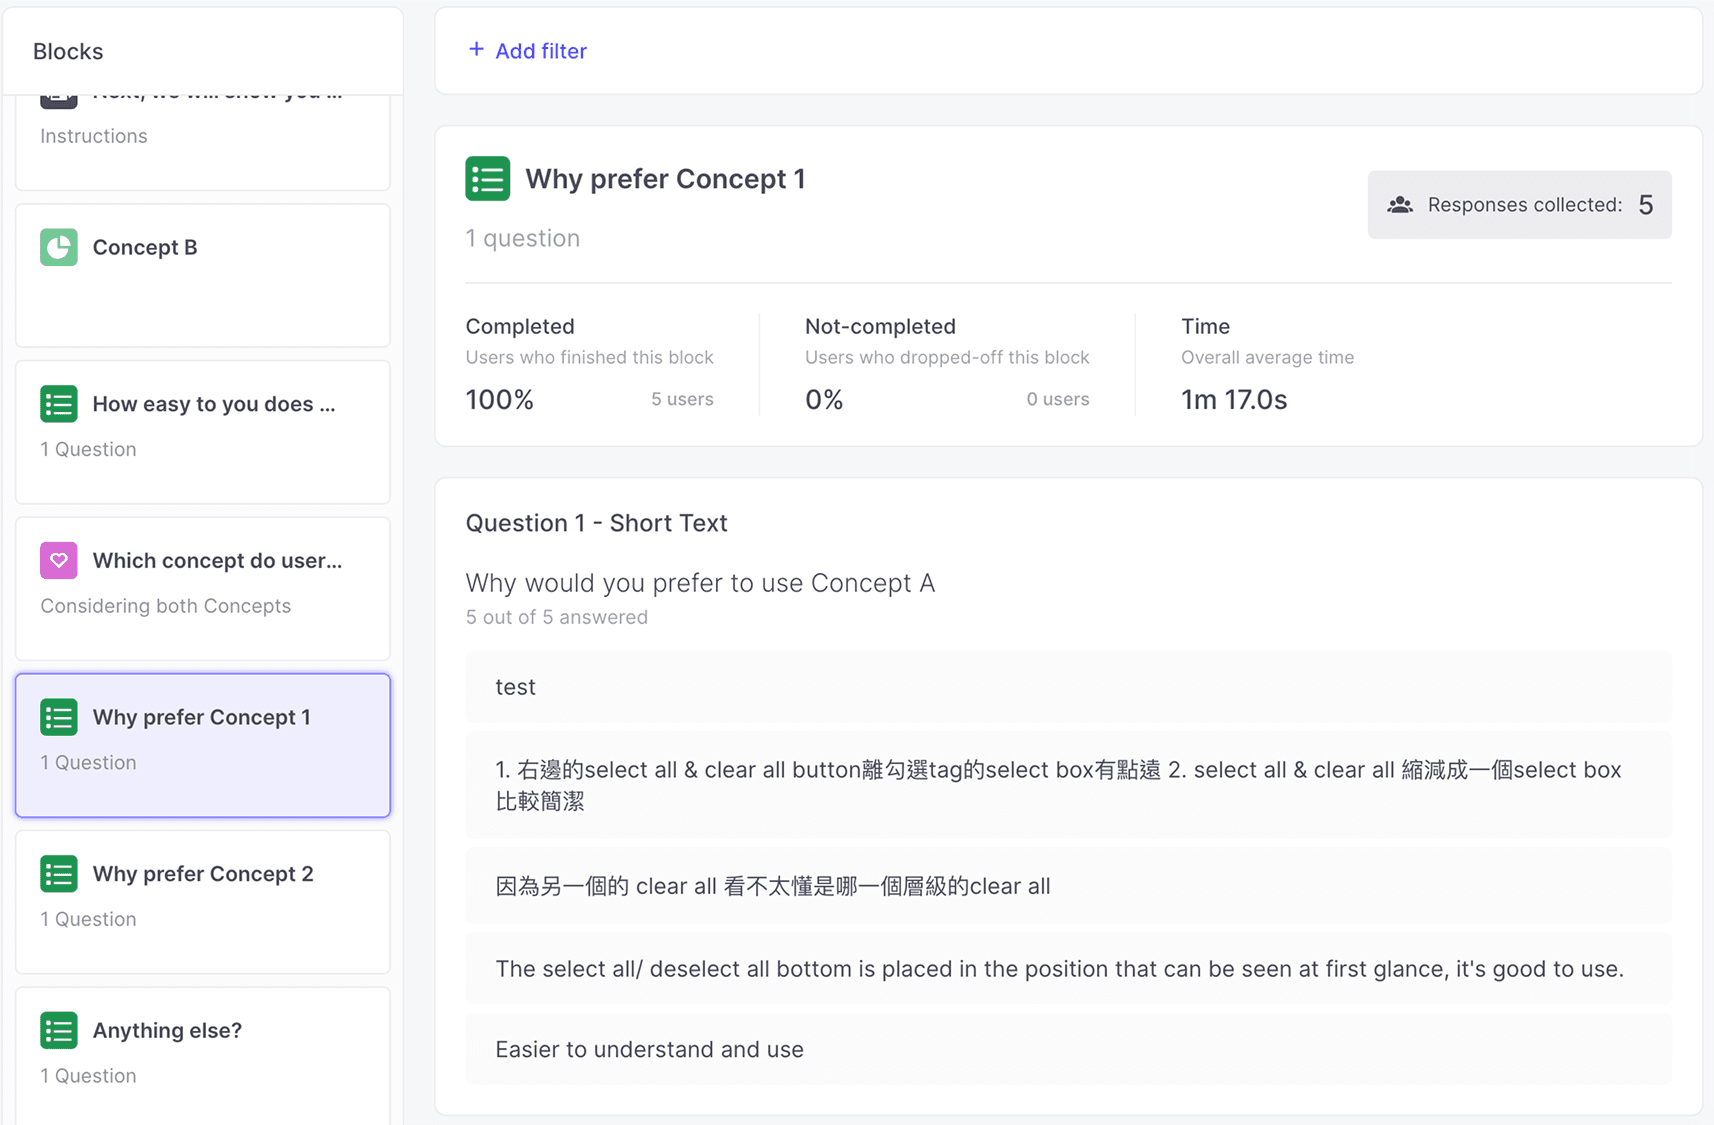Click the 100% completed value
The width and height of the screenshot is (1714, 1125).
pyautogui.click(x=500, y=400)
